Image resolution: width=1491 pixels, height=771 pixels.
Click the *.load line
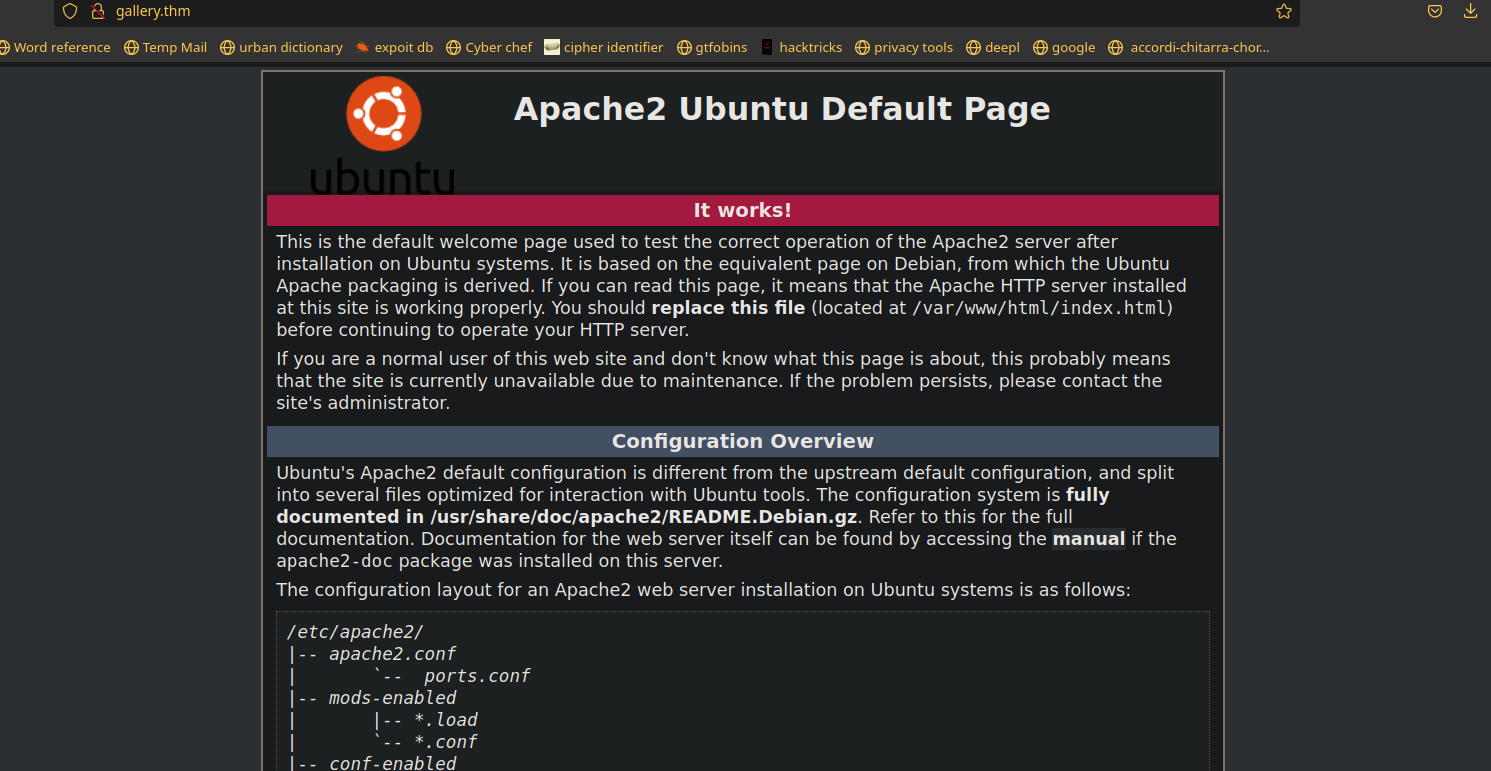(446, 720)
